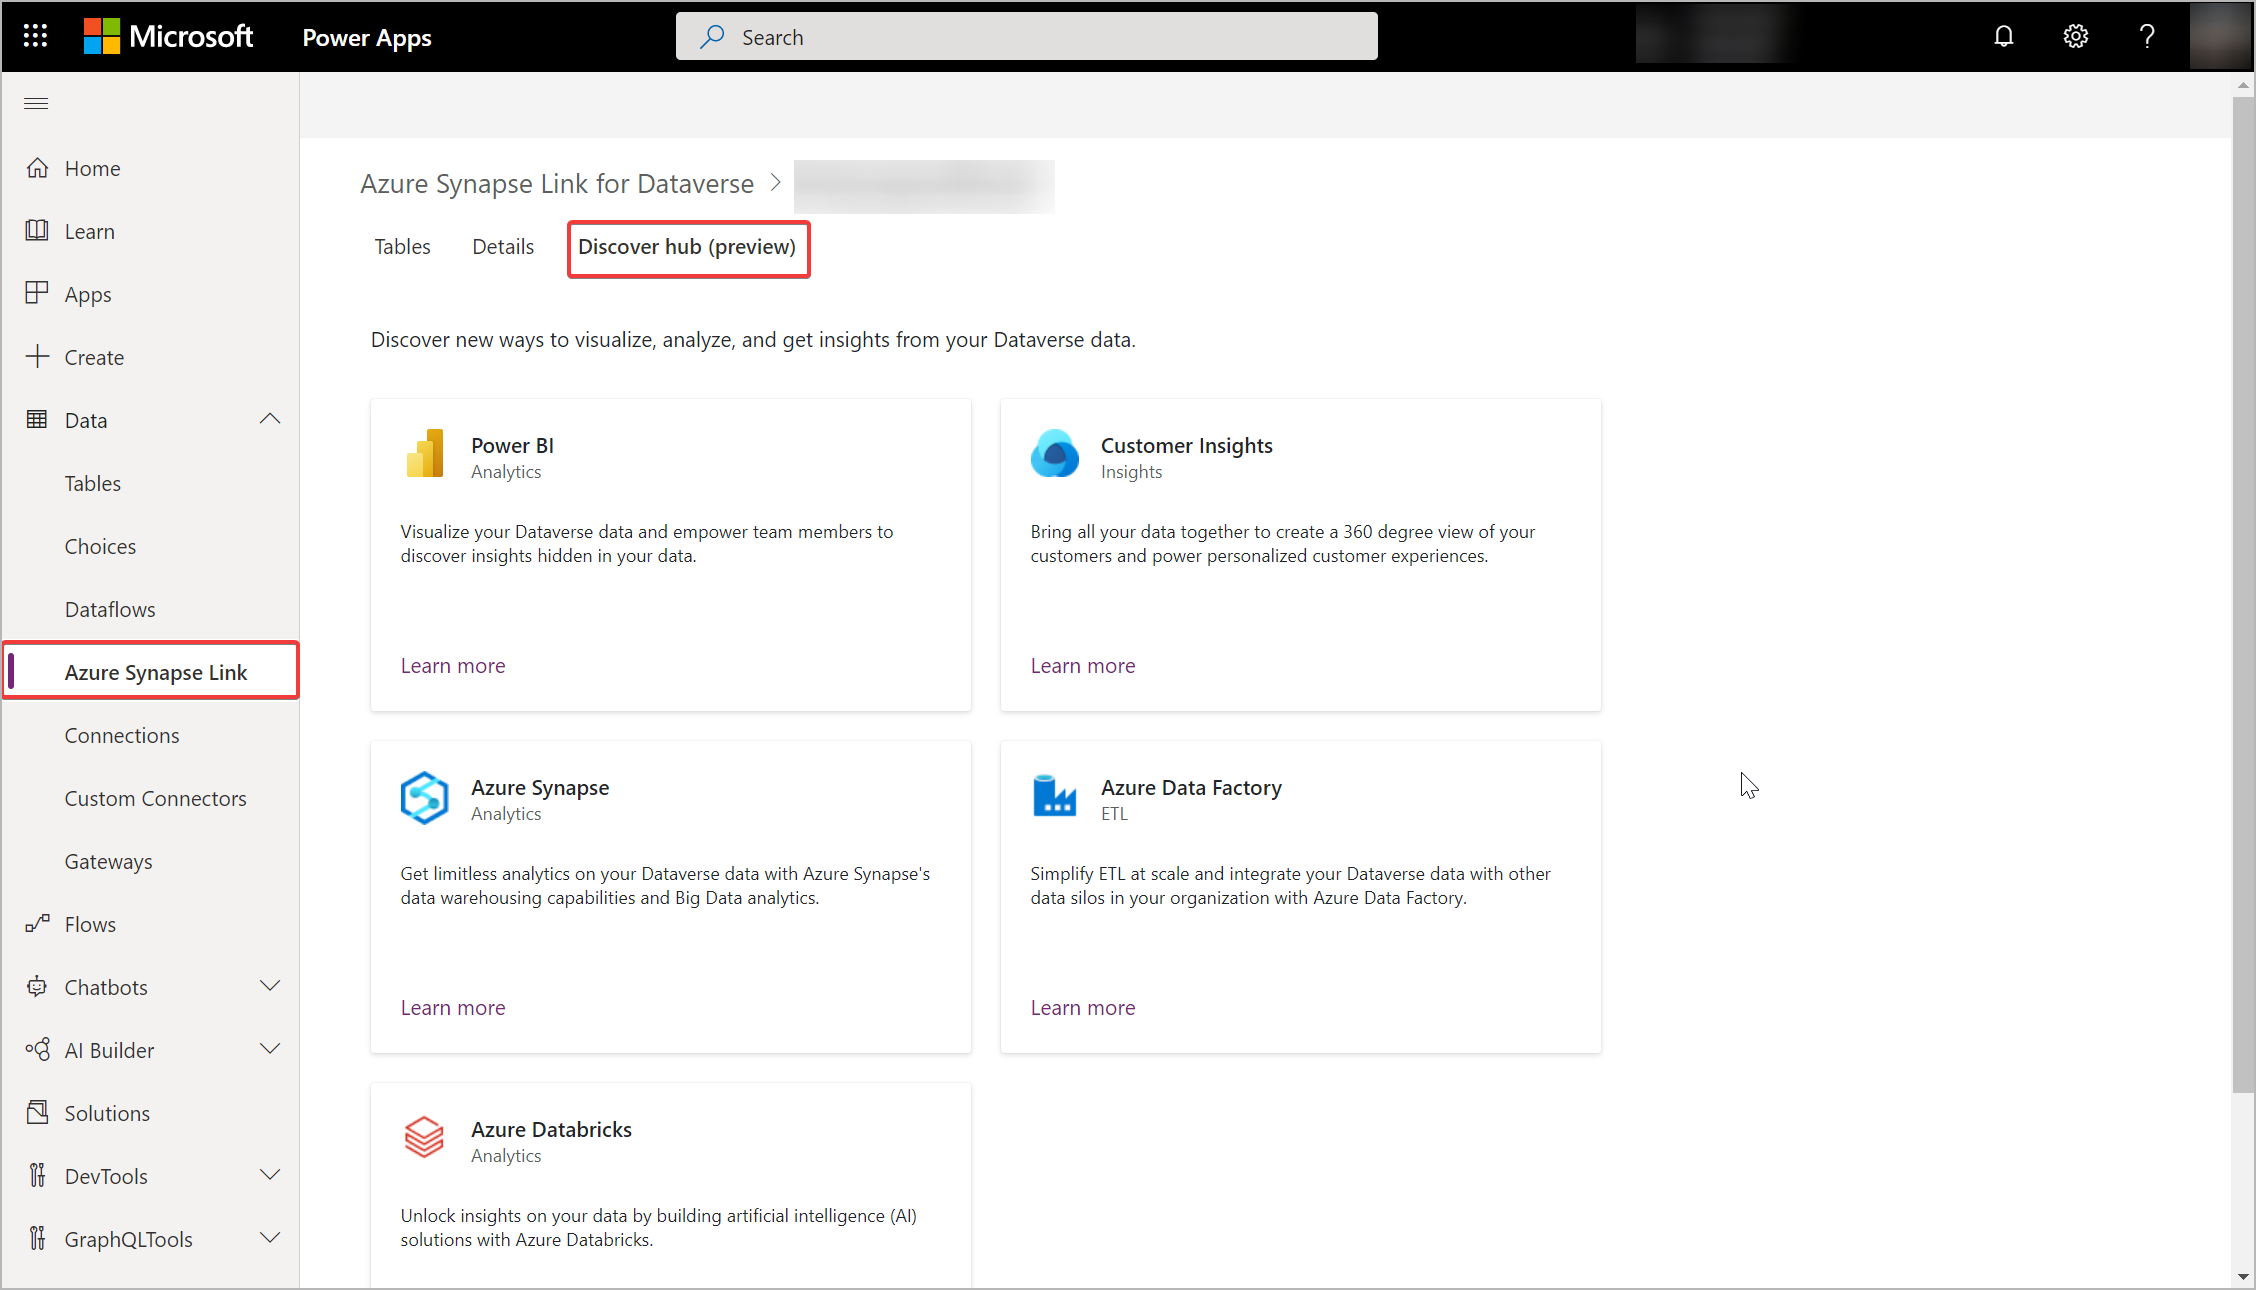Click the Azure Synapse Analytics icon

click(425, 796)
